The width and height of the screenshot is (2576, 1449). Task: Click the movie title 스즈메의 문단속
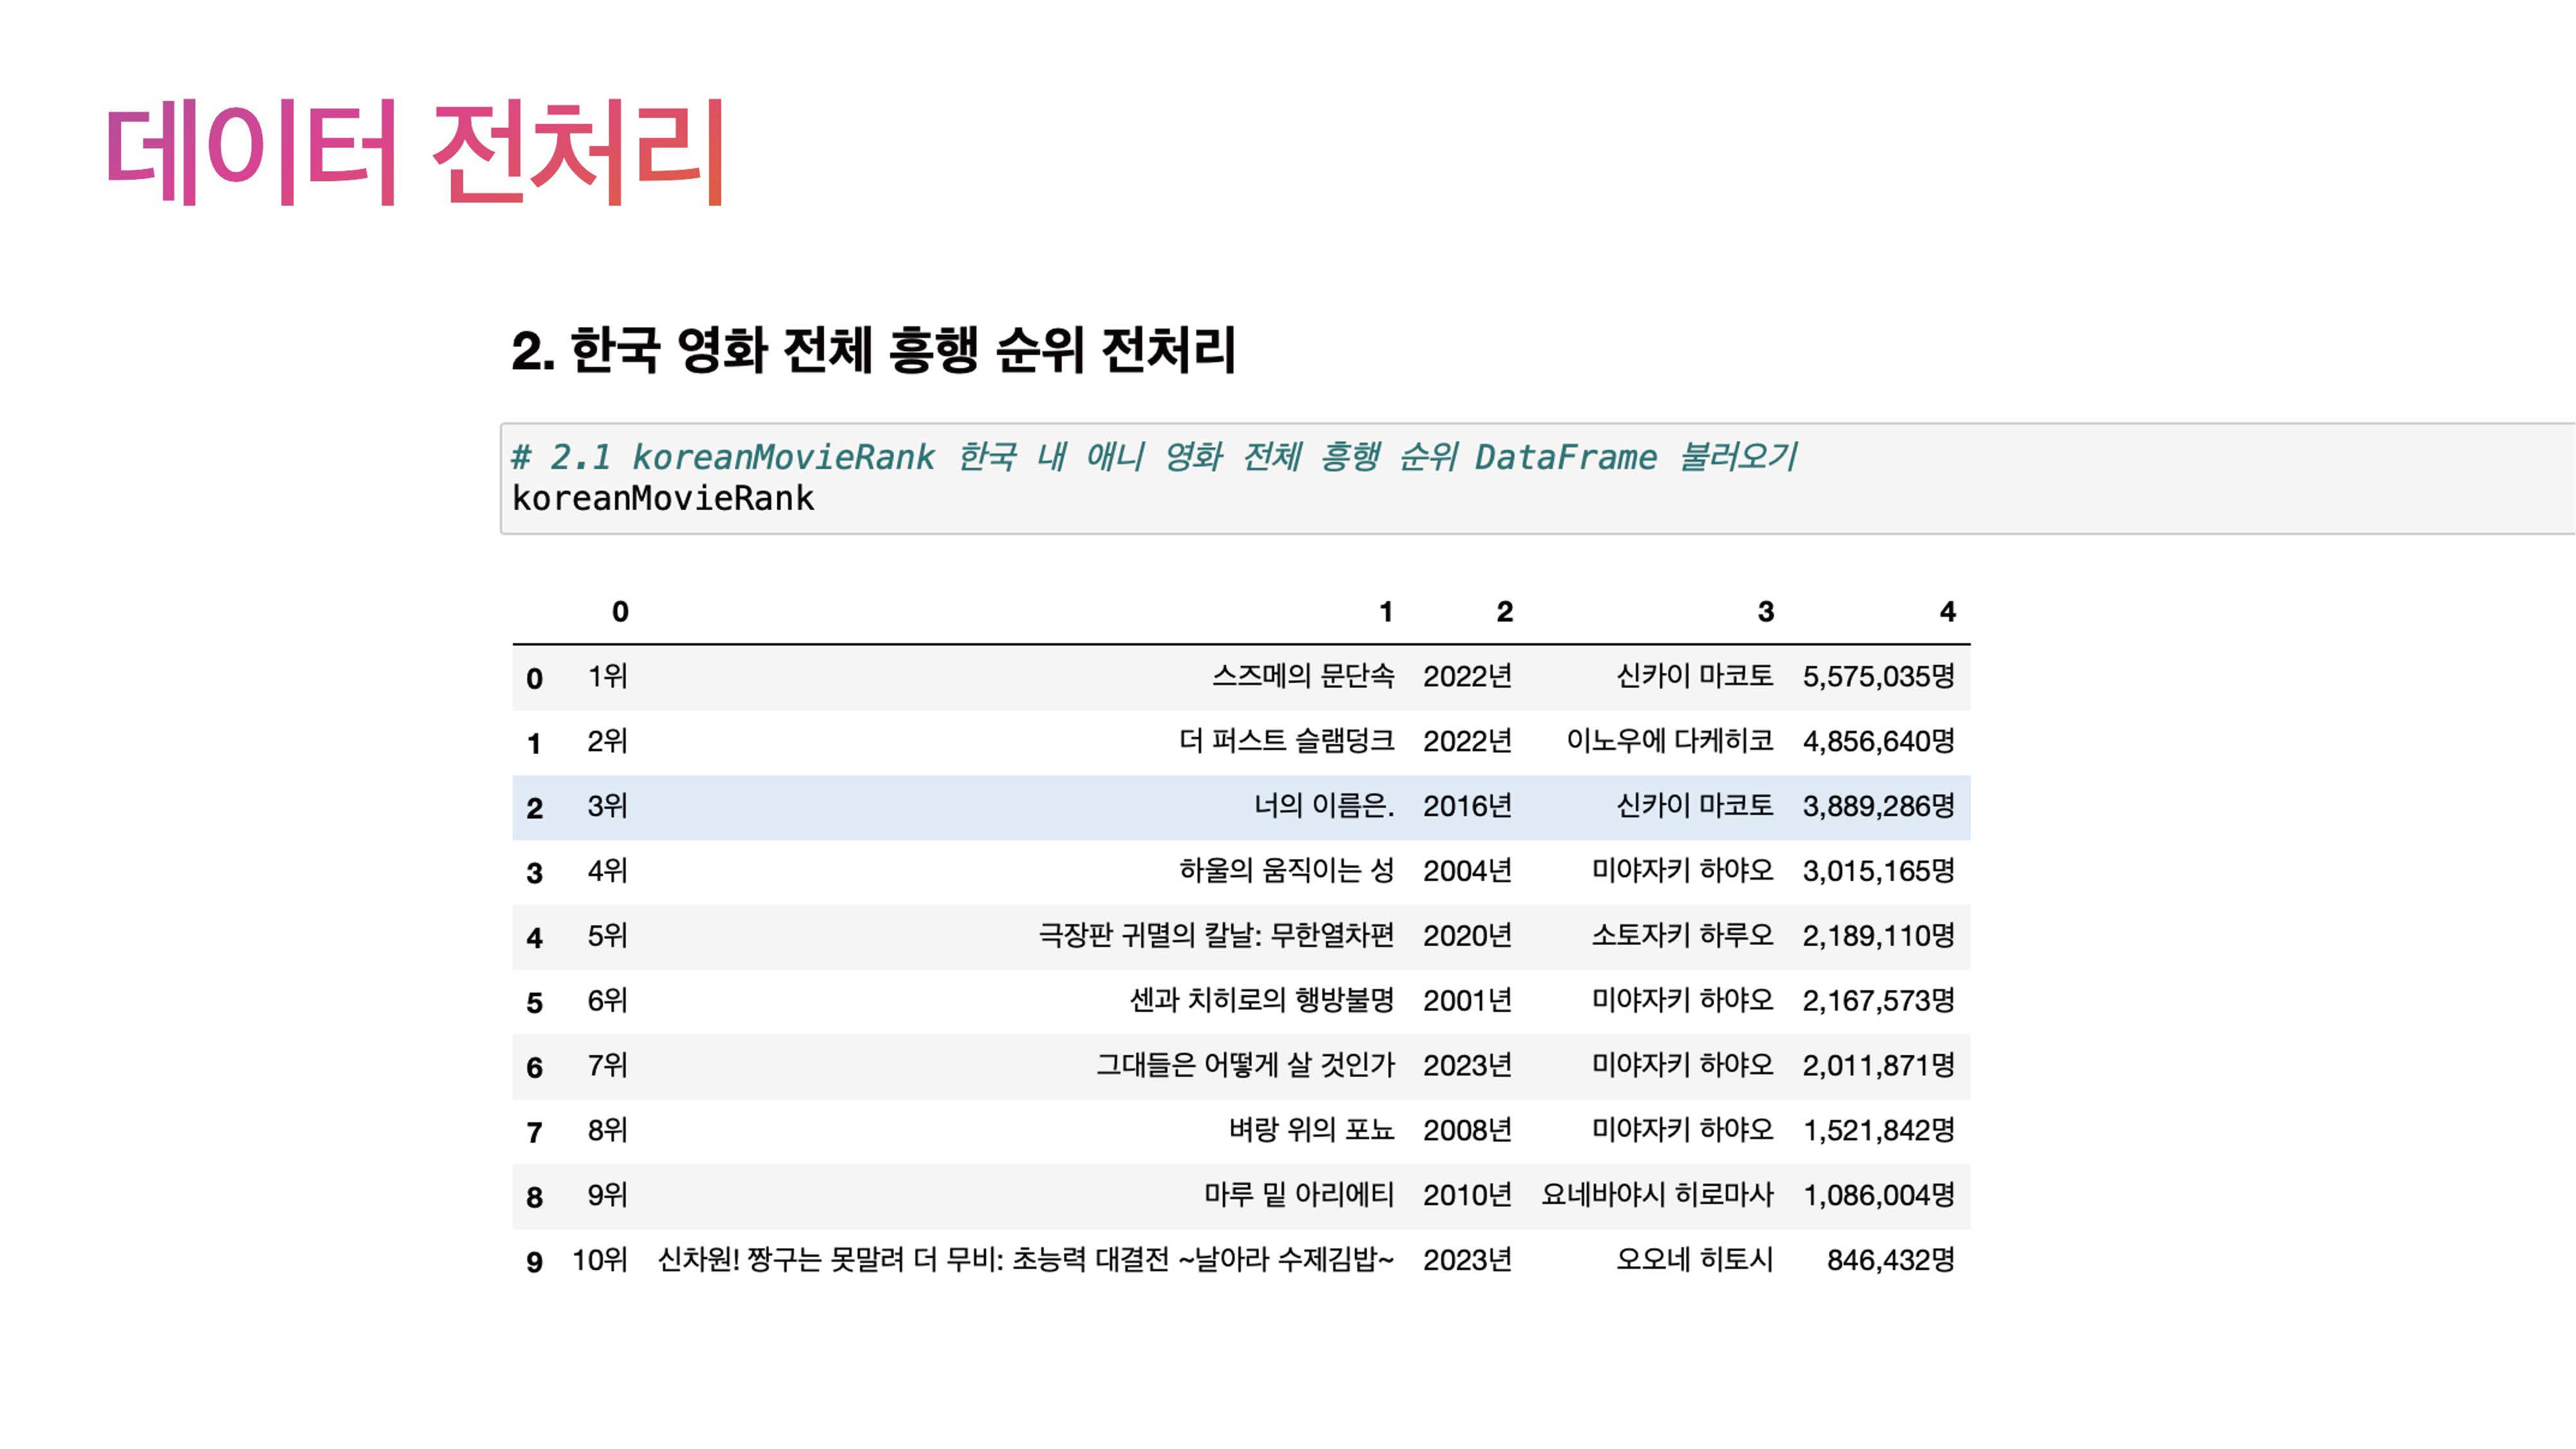tap(1302, 676)
